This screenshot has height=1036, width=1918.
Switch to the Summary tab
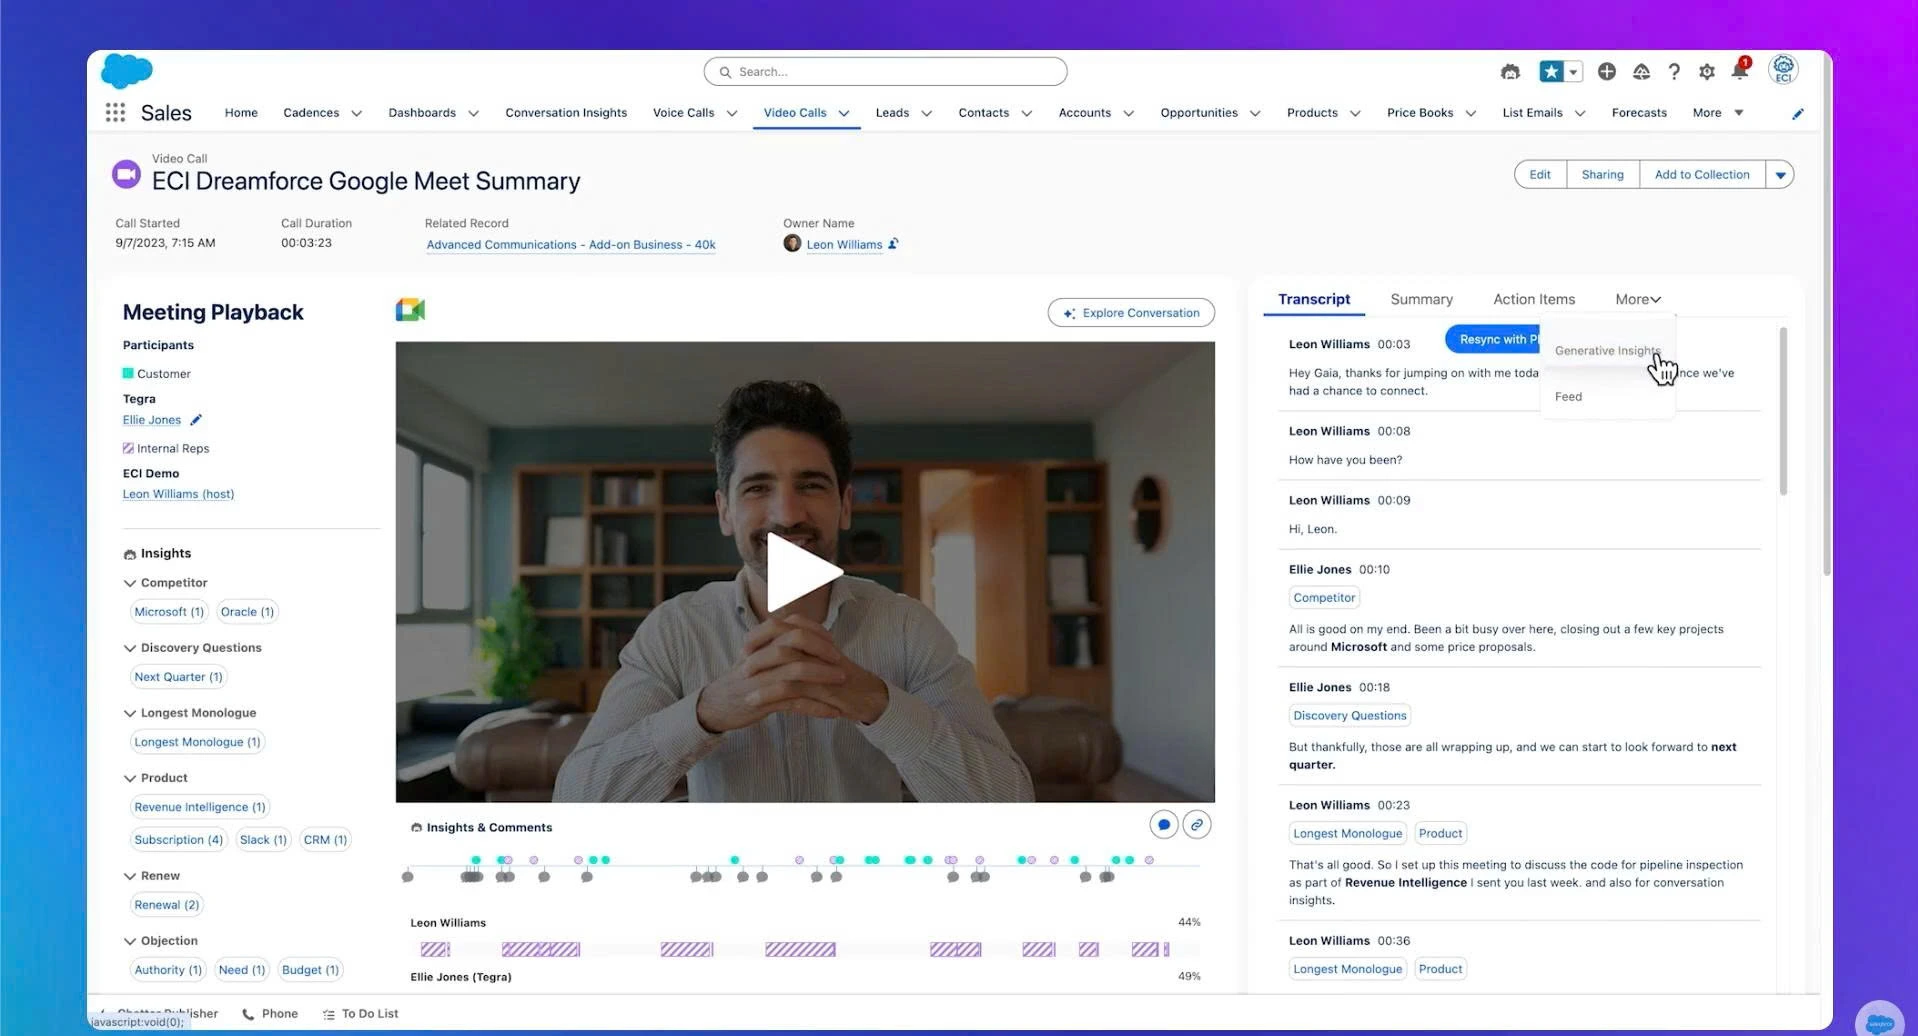coord(1421,298)
